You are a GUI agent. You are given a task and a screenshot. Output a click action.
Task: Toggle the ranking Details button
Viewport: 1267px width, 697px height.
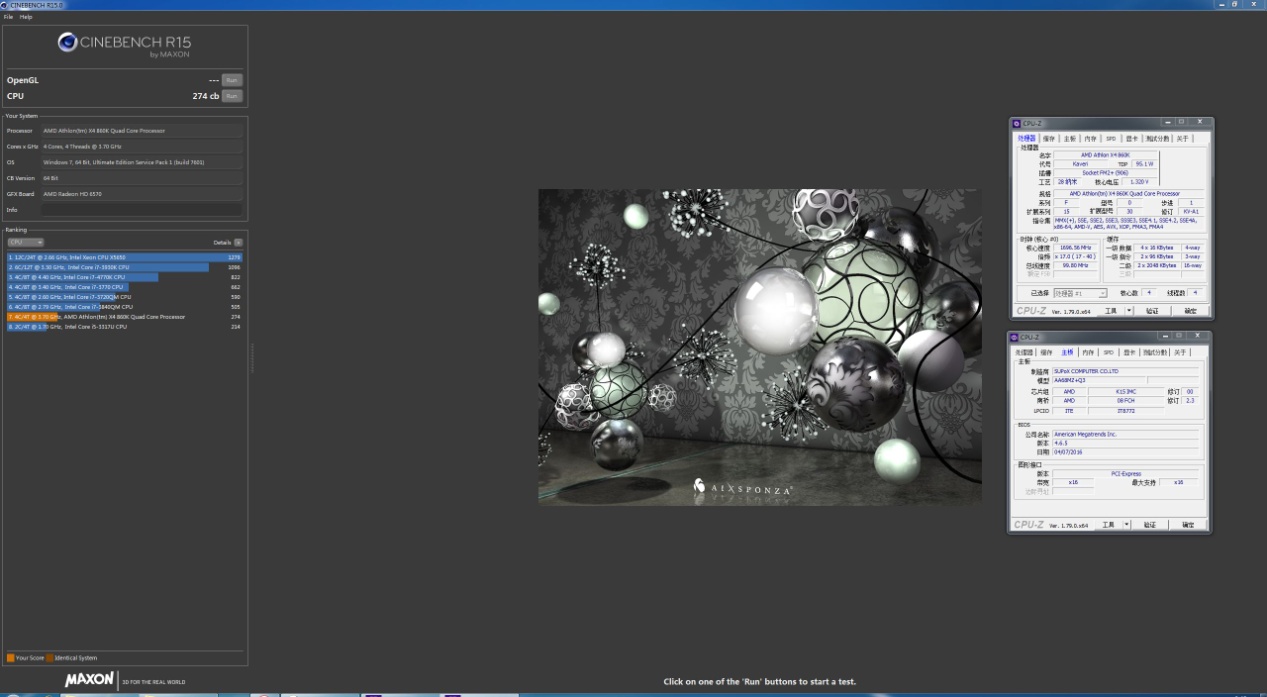(x=238, y=242)
